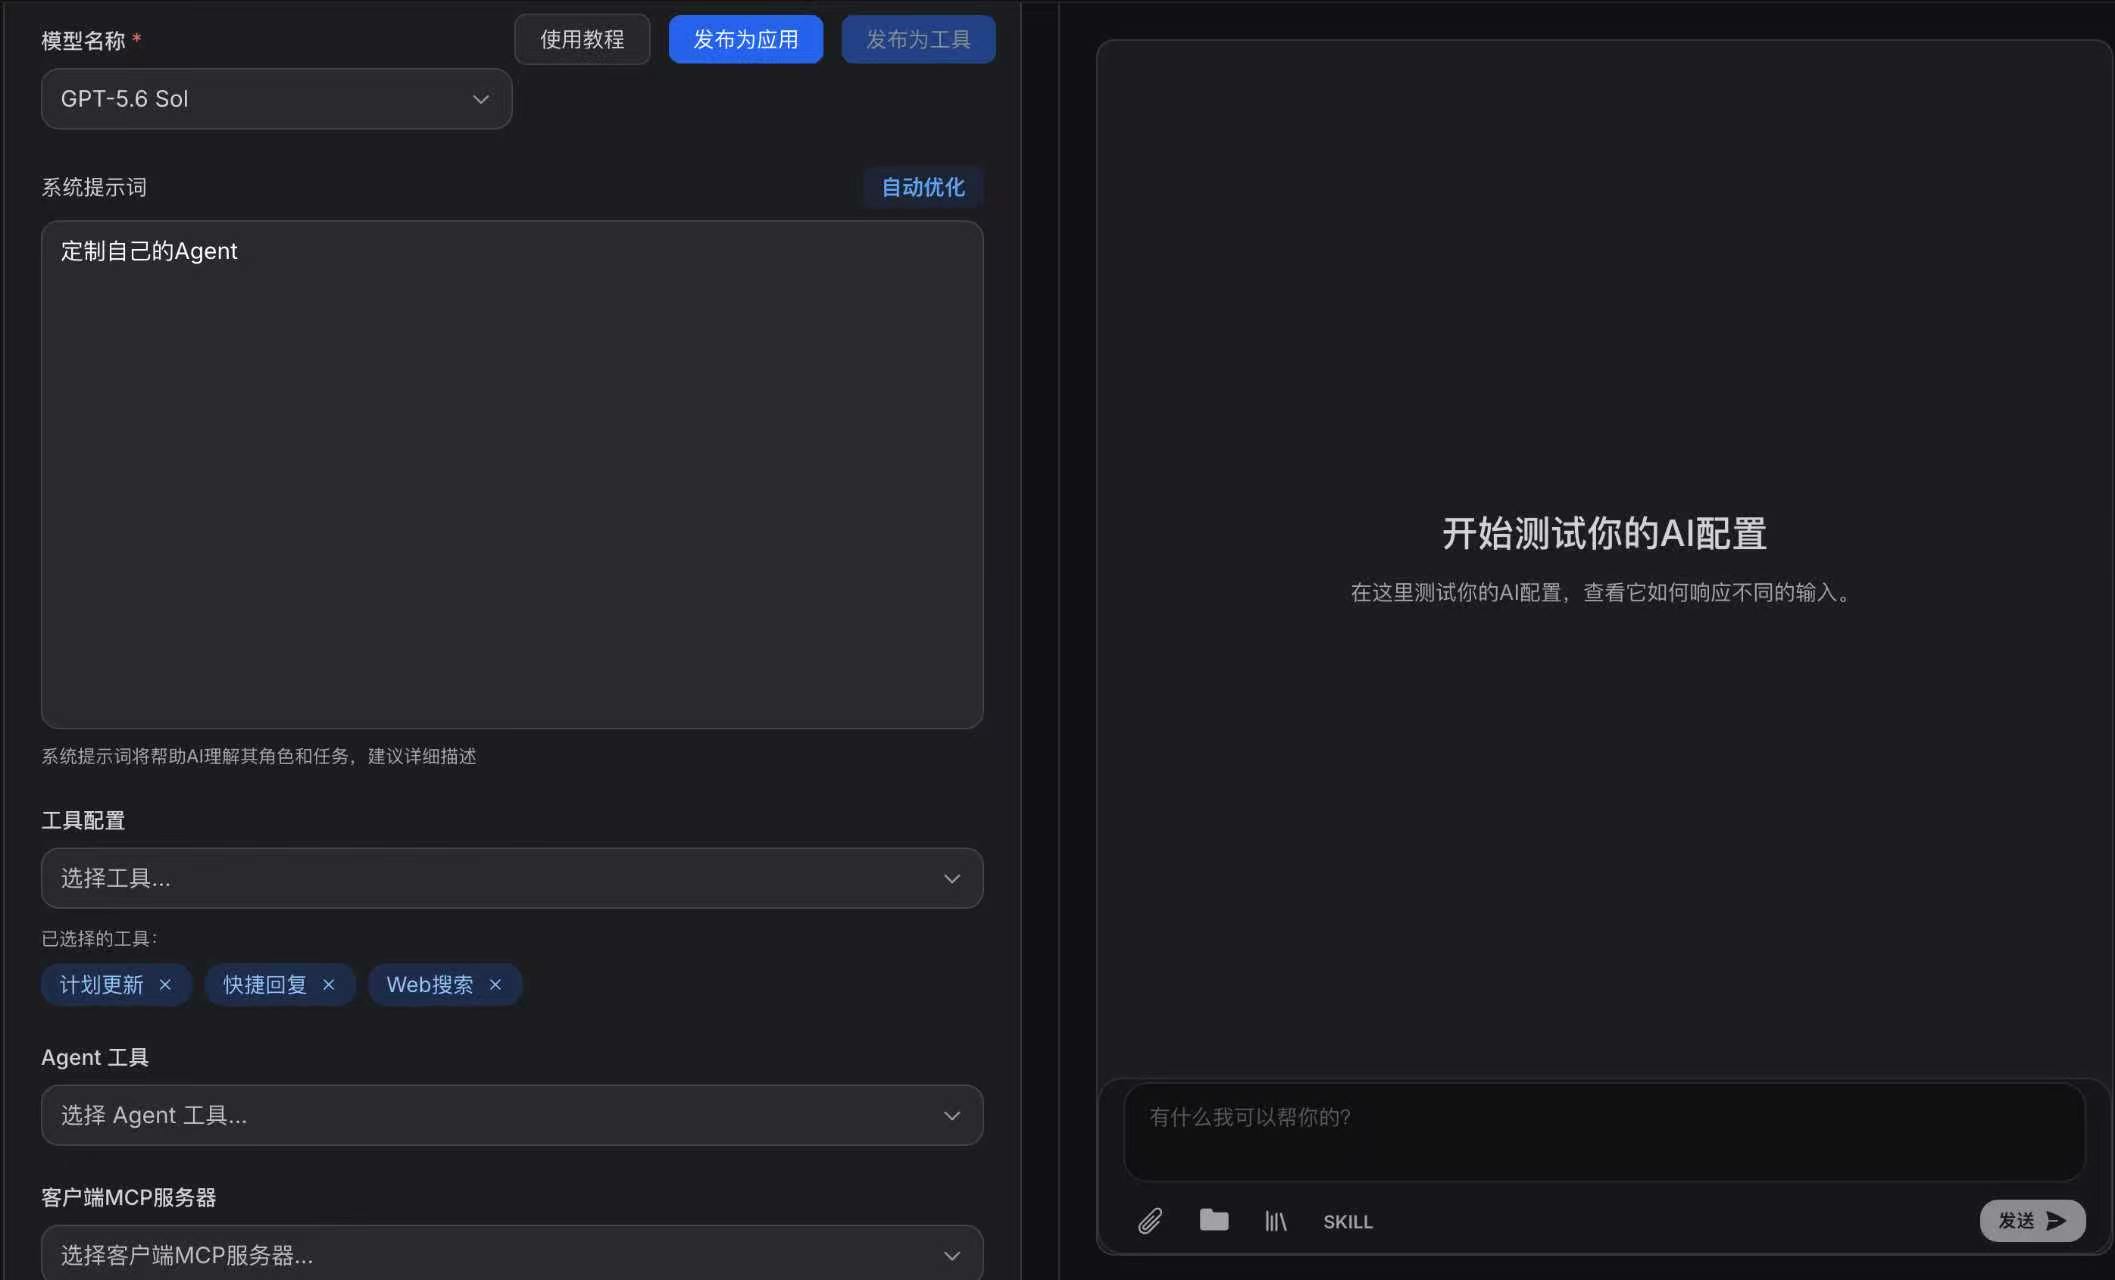Screen dimensions: 2115x1280
Task: Click the 发送 send button
Action: [2032, 1221]
